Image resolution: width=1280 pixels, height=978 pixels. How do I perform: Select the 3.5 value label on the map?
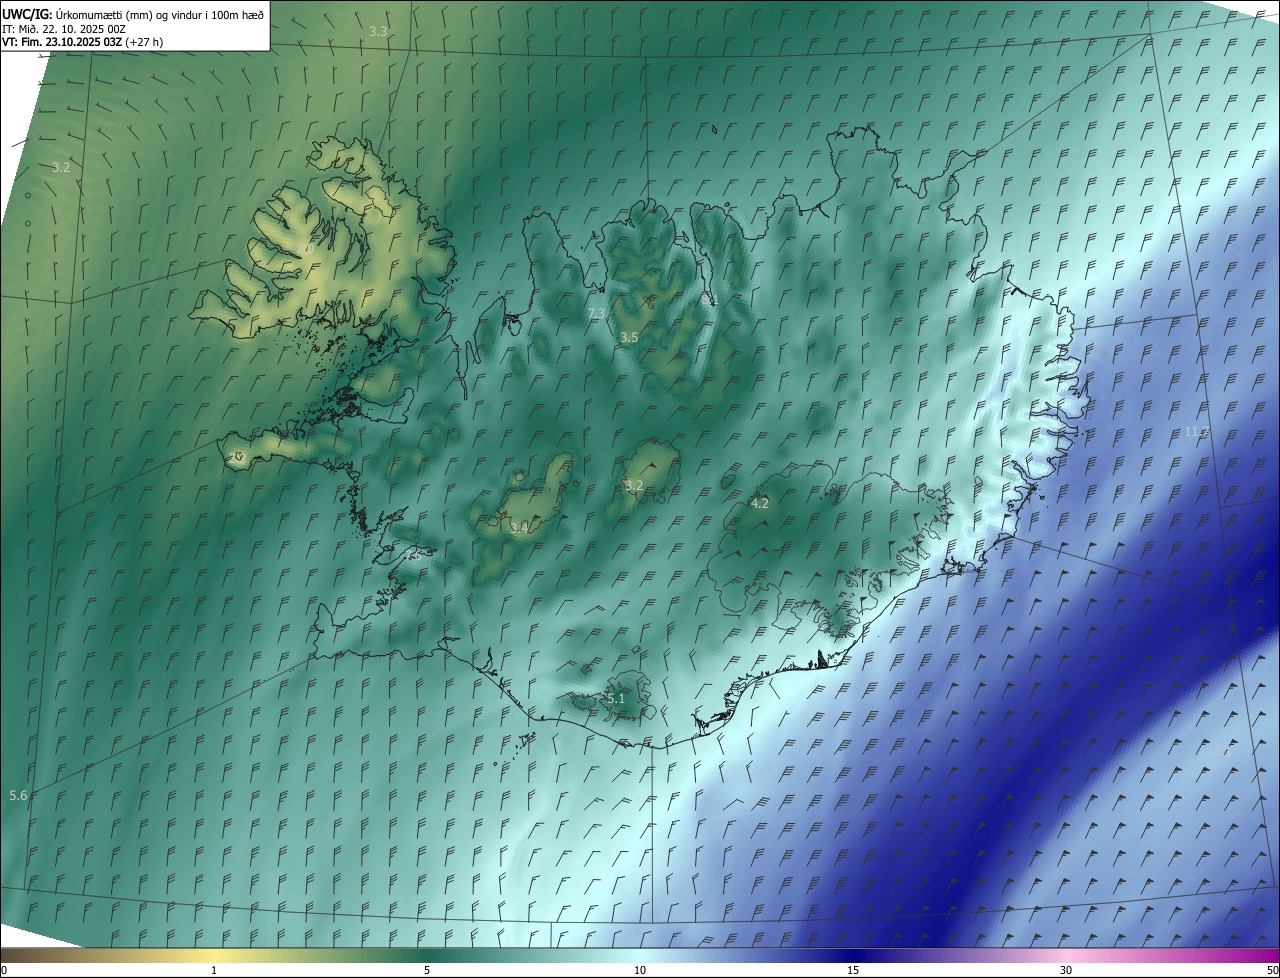pyautogui.click(x=628, y=338)
